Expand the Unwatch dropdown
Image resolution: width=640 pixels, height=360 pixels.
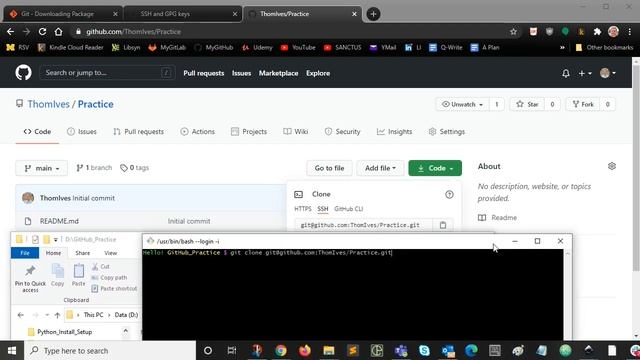462,104
